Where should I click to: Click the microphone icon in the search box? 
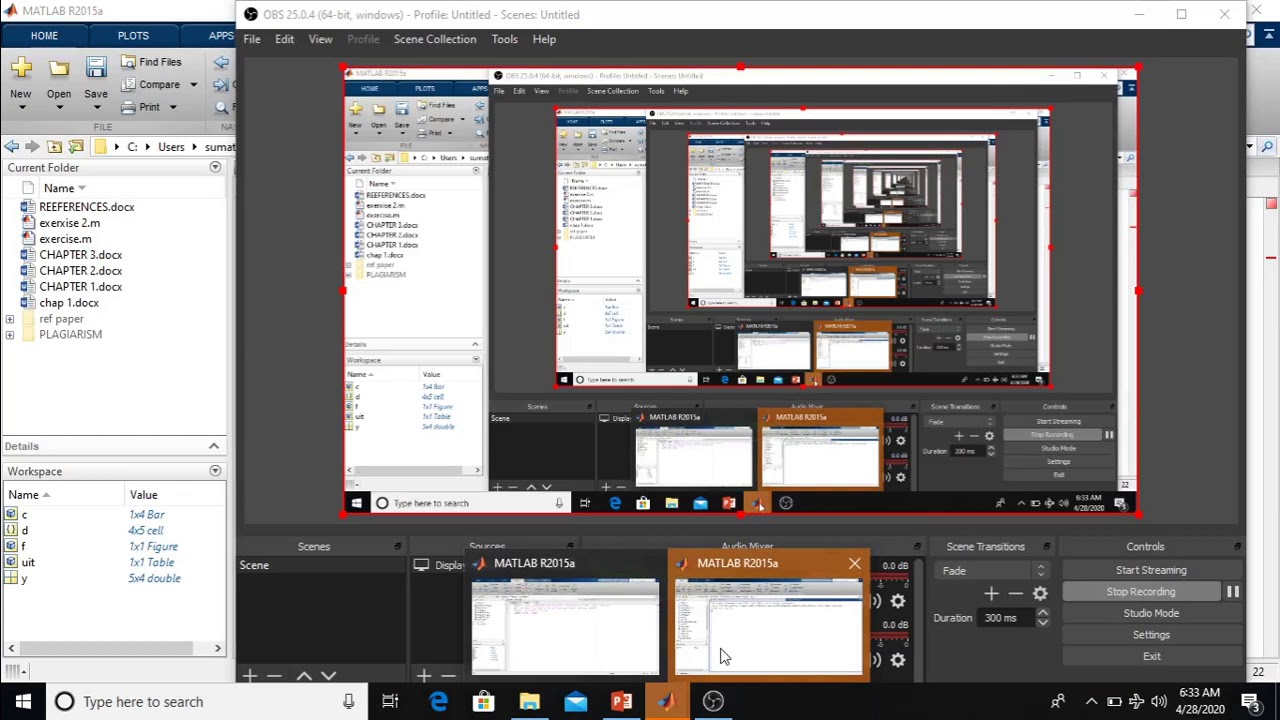[348, 701]
